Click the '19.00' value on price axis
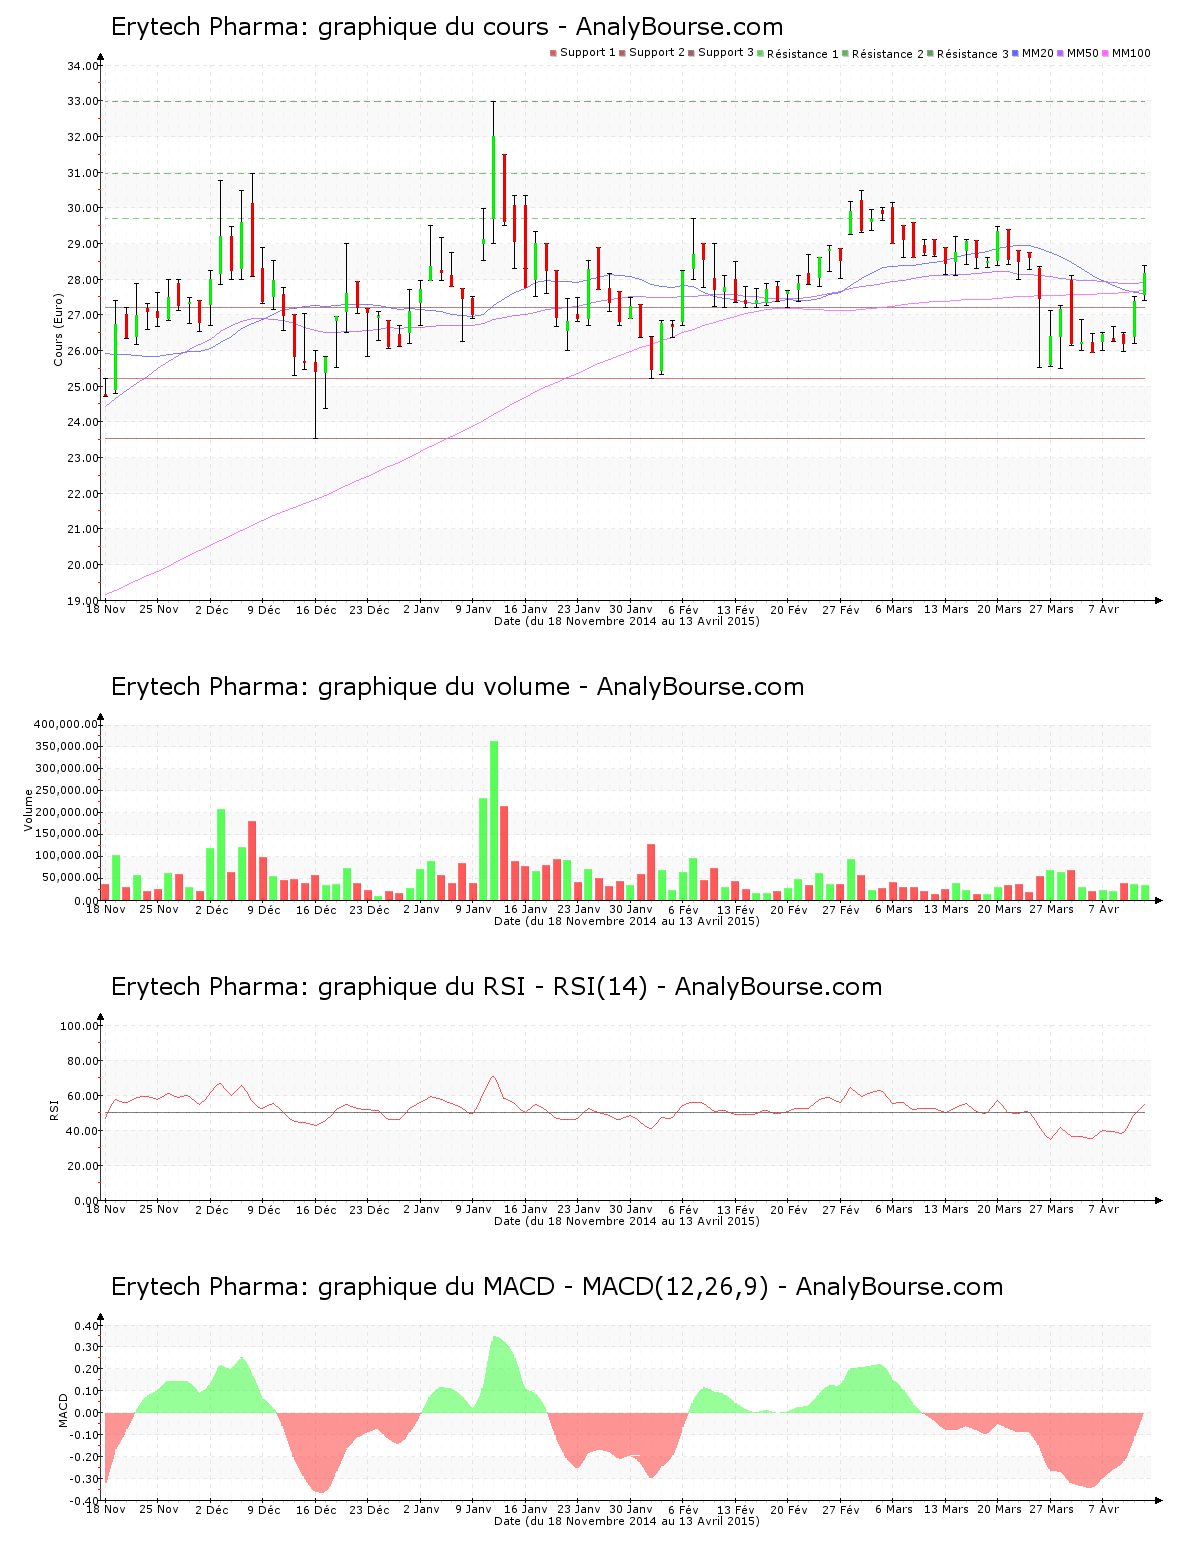1200x1550 pixels. 83,601
